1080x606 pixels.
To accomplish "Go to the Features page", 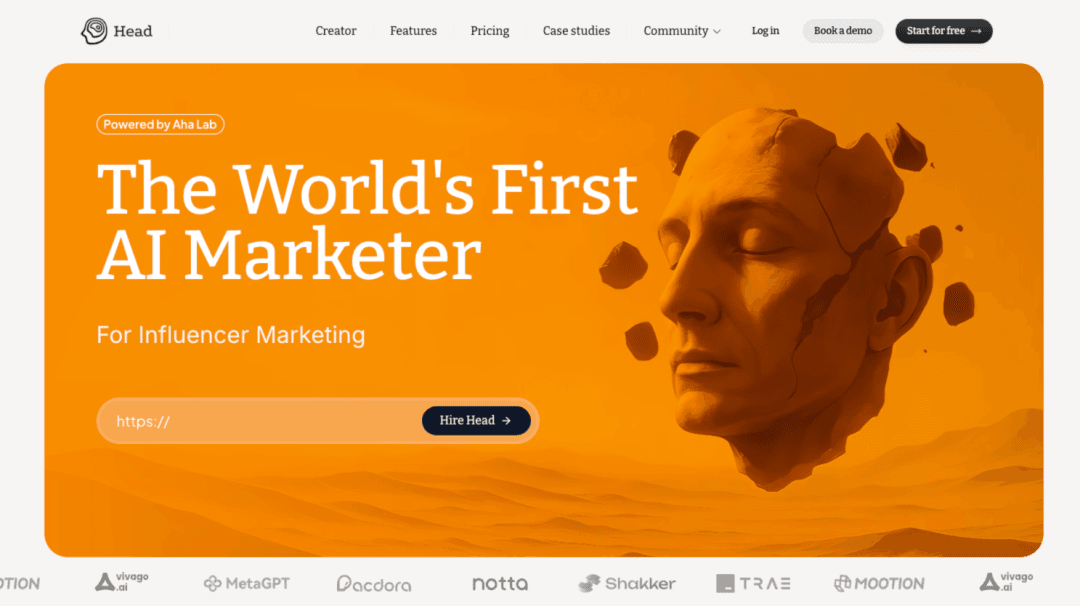I will pos(413,31).
